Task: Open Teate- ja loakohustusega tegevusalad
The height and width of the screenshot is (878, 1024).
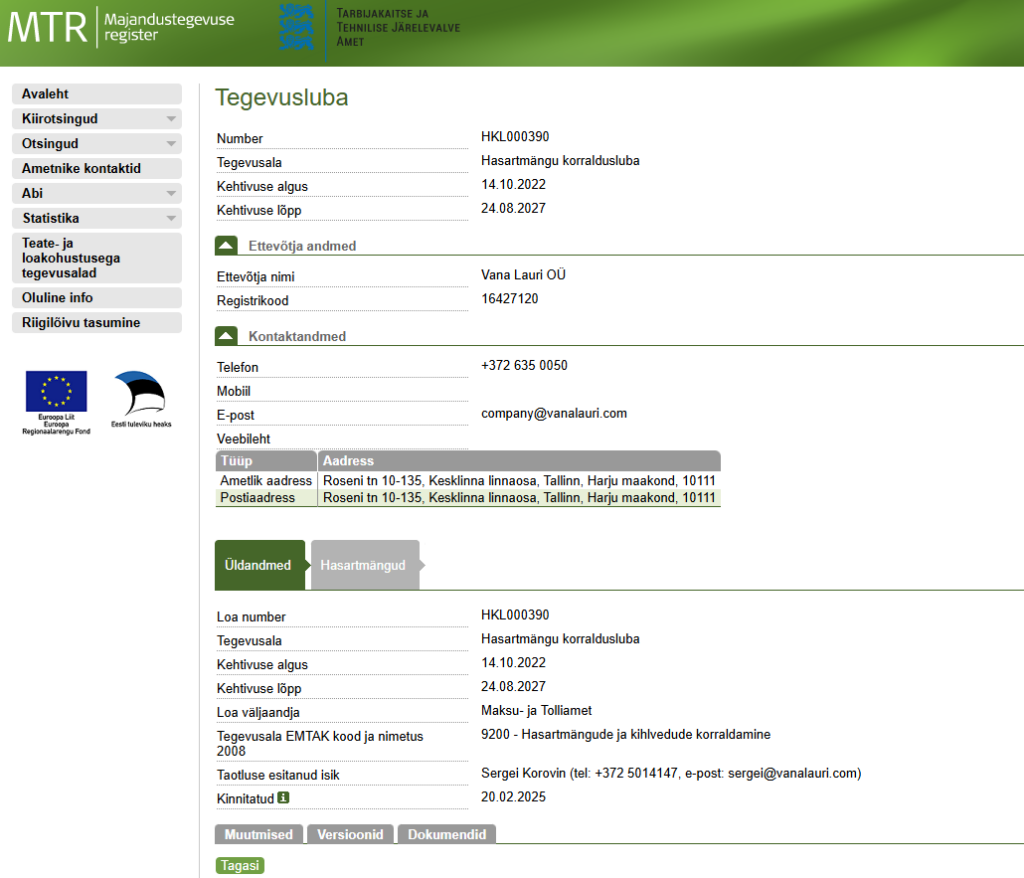Action: (96, 258)
